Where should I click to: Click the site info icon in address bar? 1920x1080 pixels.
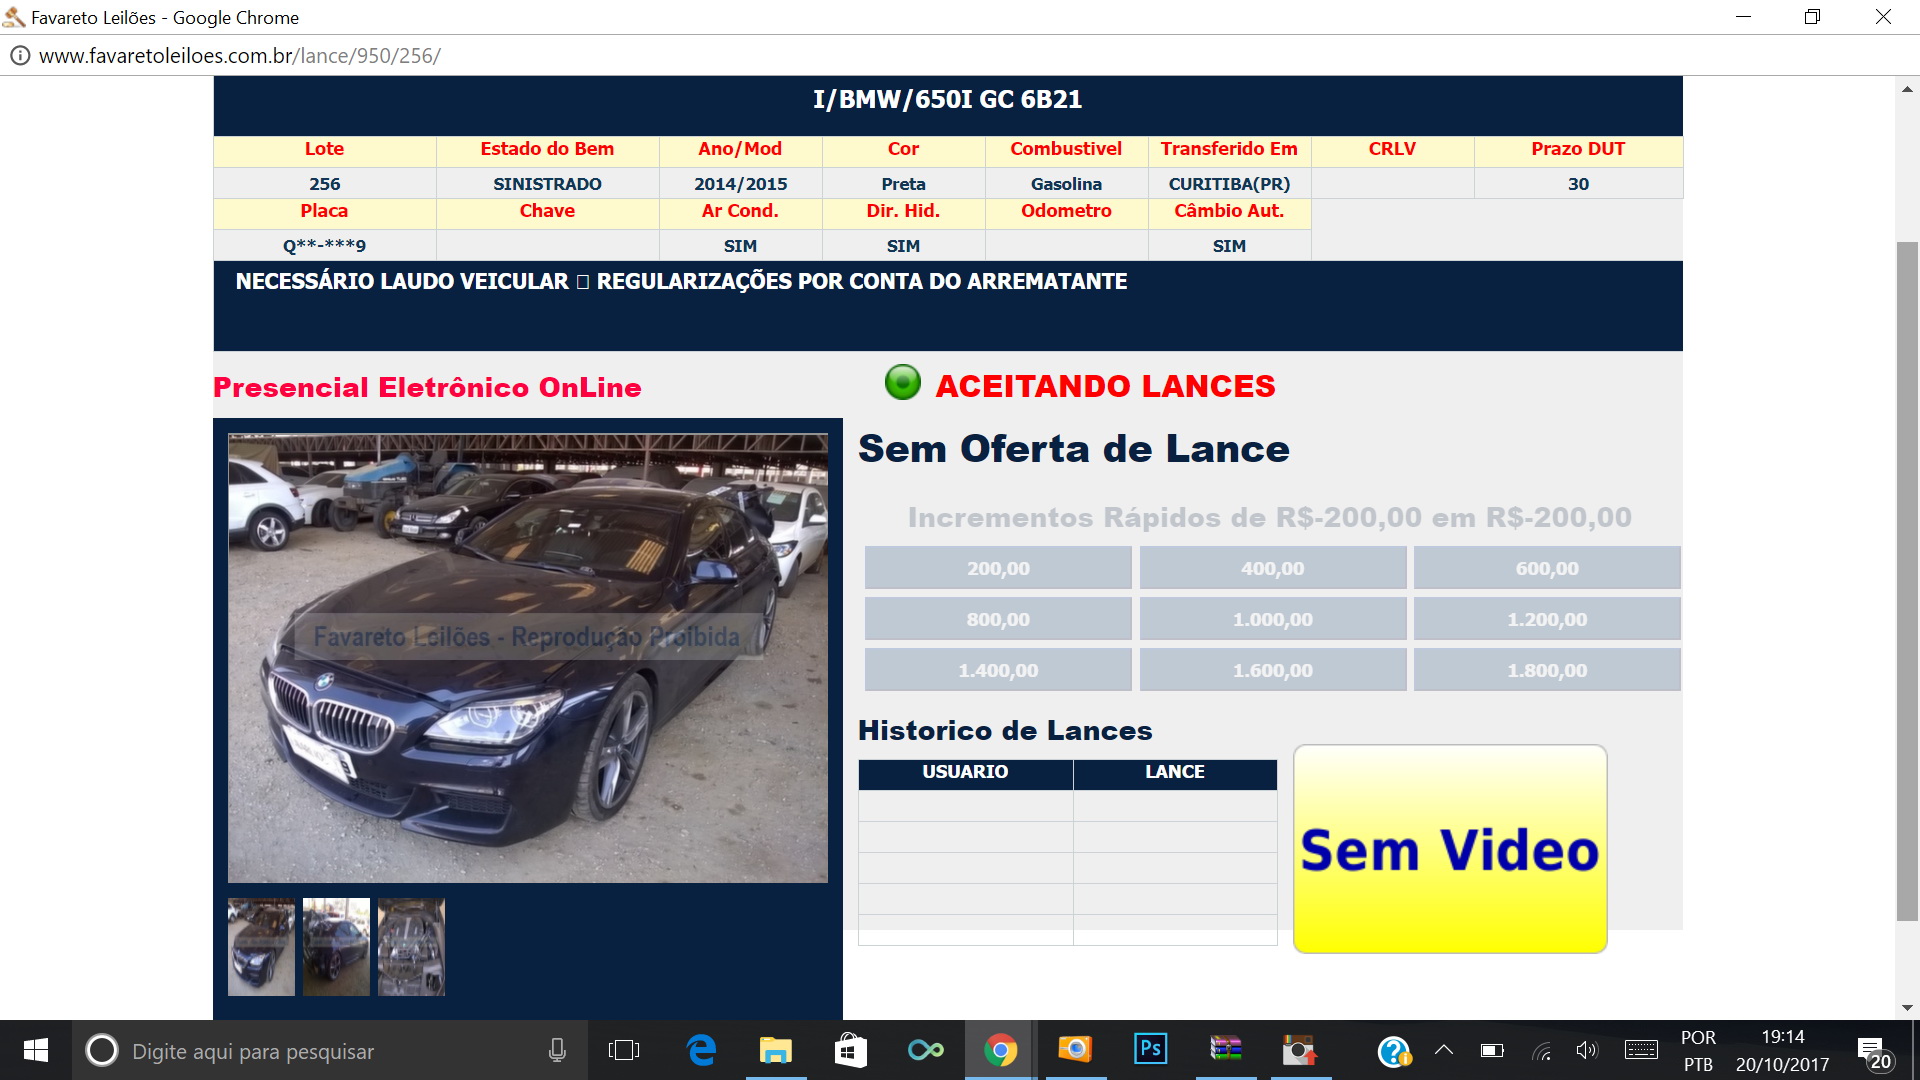(x=19, y=56)
